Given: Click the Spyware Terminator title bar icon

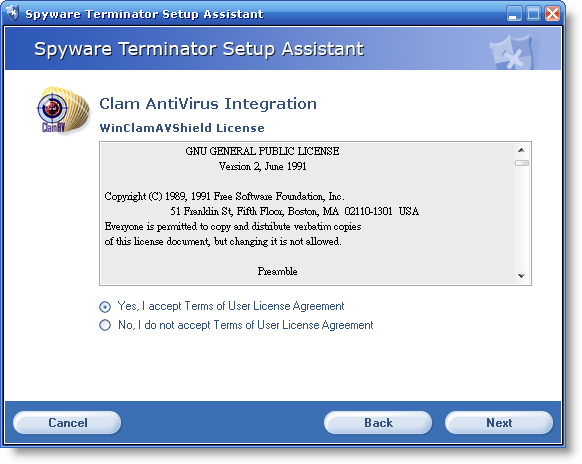Looking at the screenshot, I should pyautogui.click(x=13, y=13).
